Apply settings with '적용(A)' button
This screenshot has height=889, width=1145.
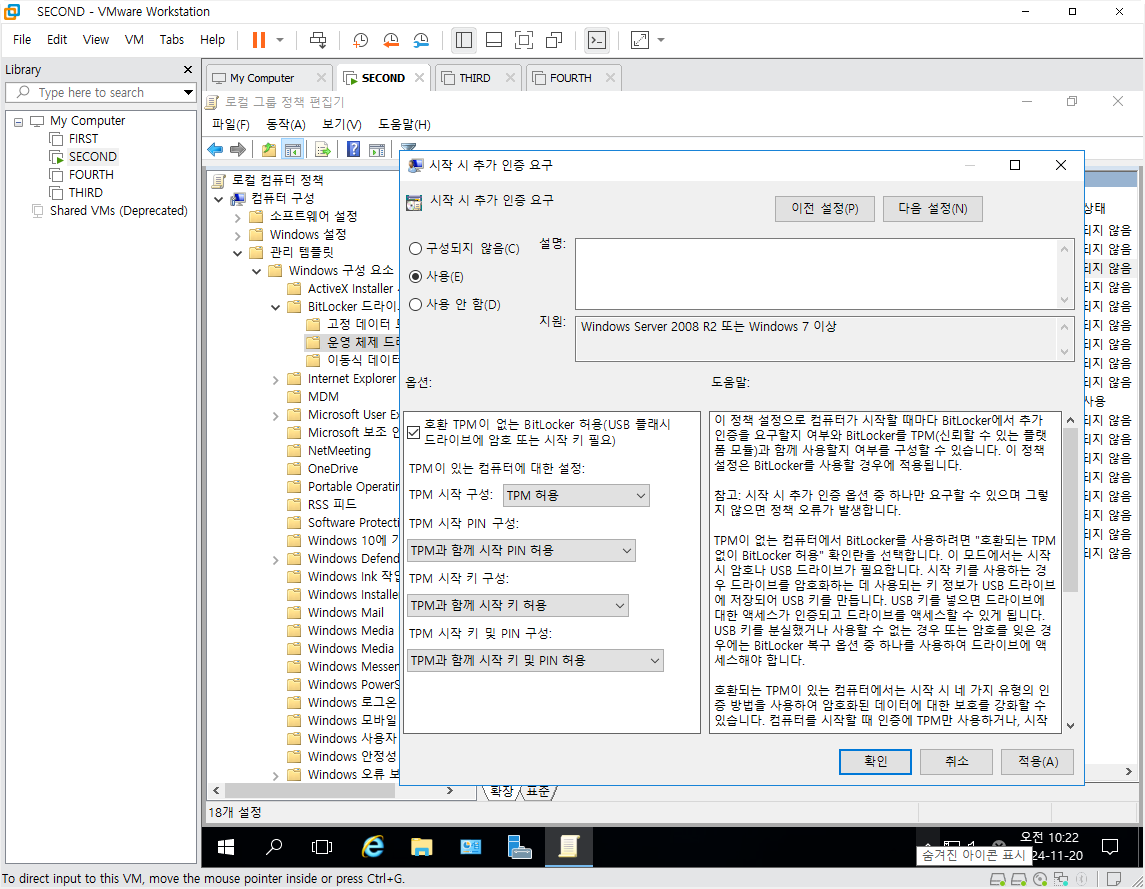(1038, 761)
